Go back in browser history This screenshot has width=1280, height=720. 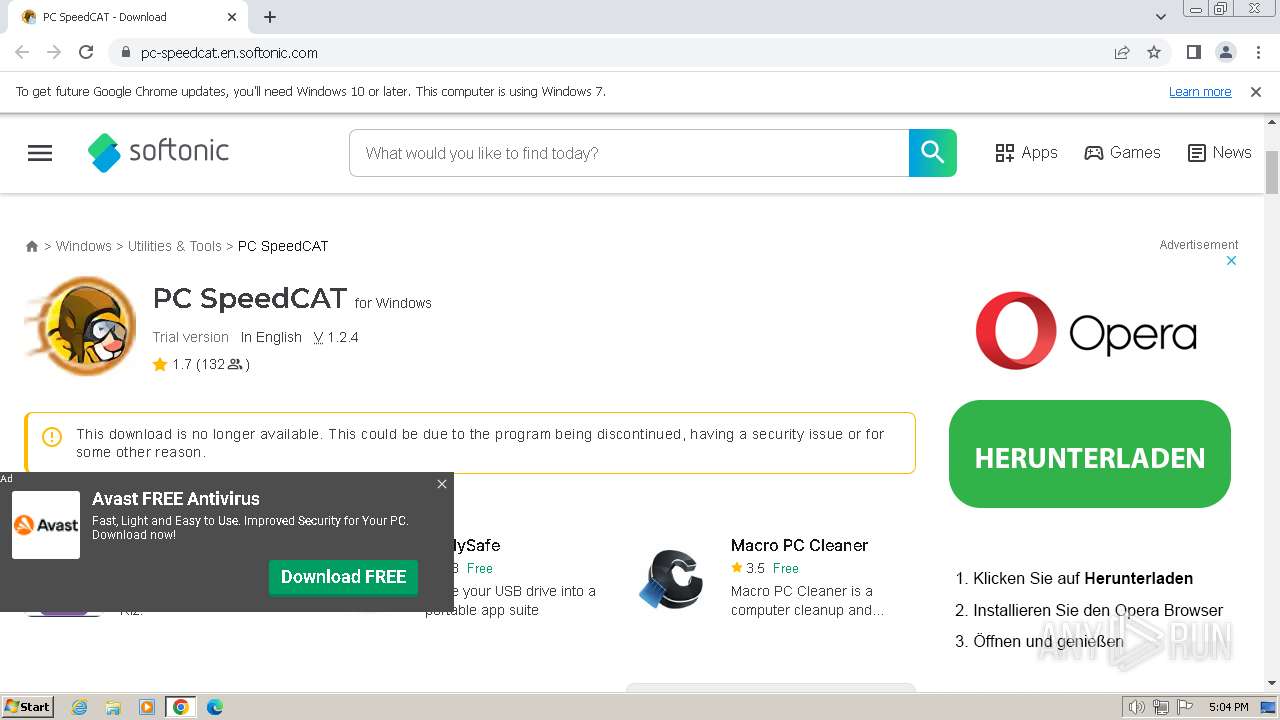point(22,52)
